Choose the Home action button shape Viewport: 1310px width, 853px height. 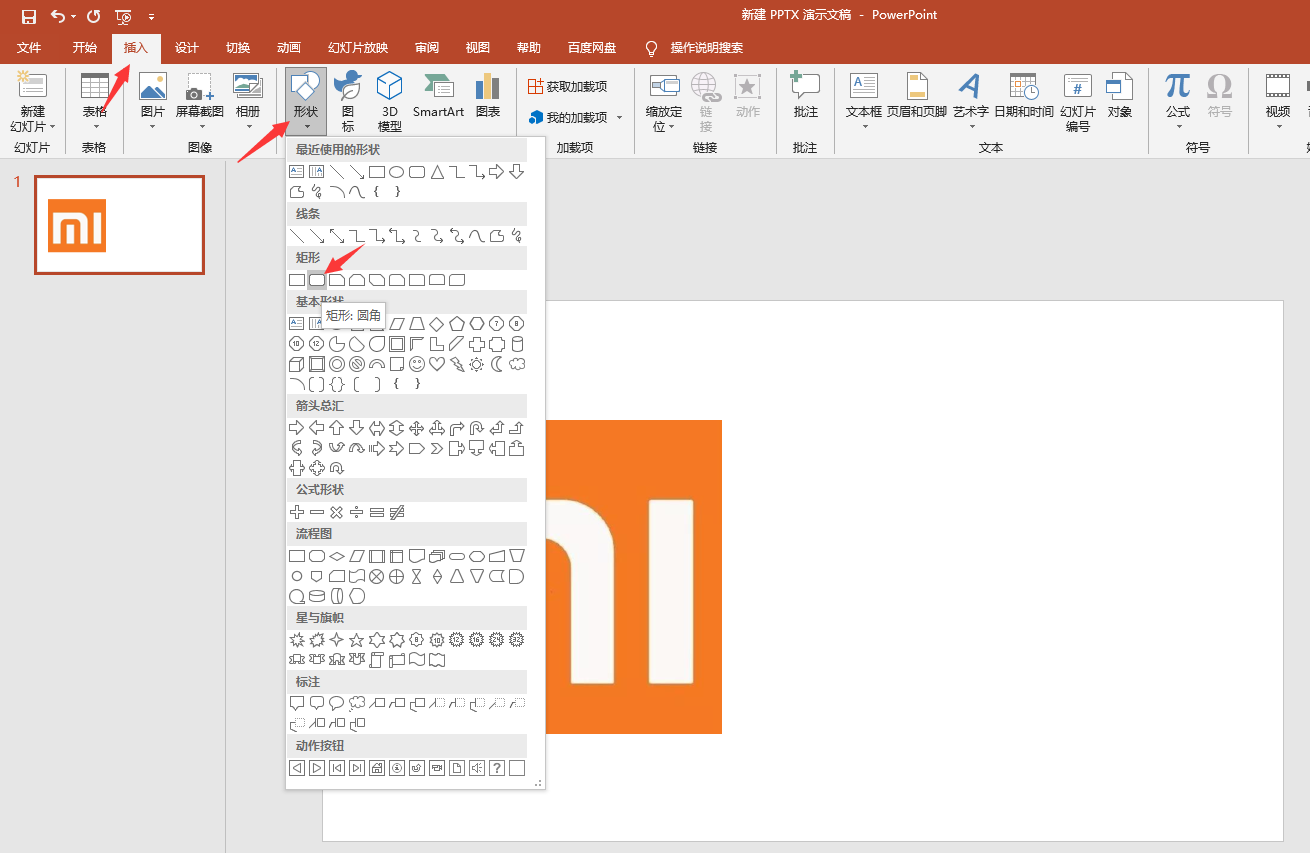pos(377,768)
